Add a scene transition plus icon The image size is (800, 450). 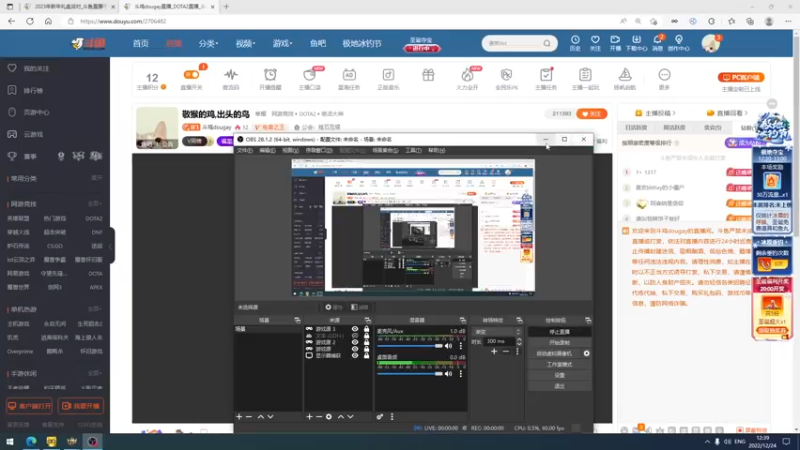[x=494, y=352]
